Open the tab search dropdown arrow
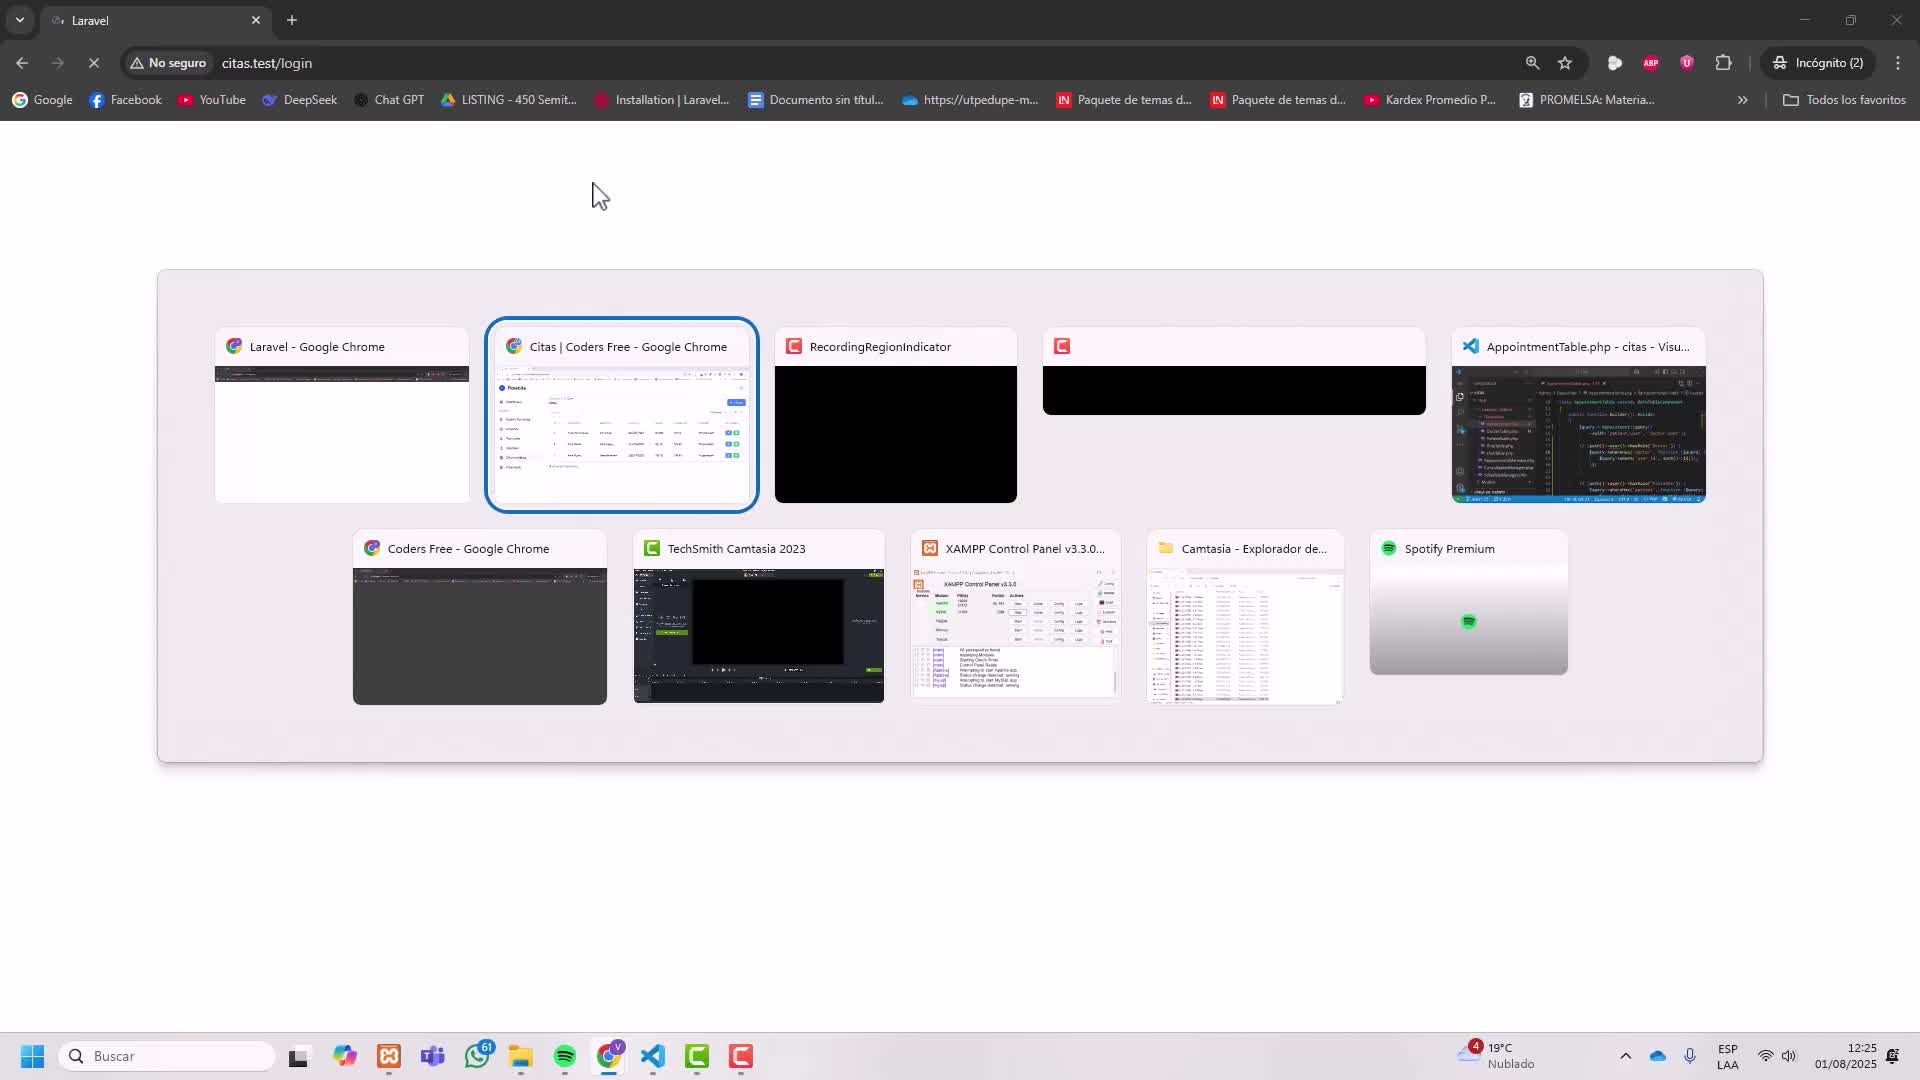The width and height of the screenshot is (1920, 1080). (x=19, y=20)
